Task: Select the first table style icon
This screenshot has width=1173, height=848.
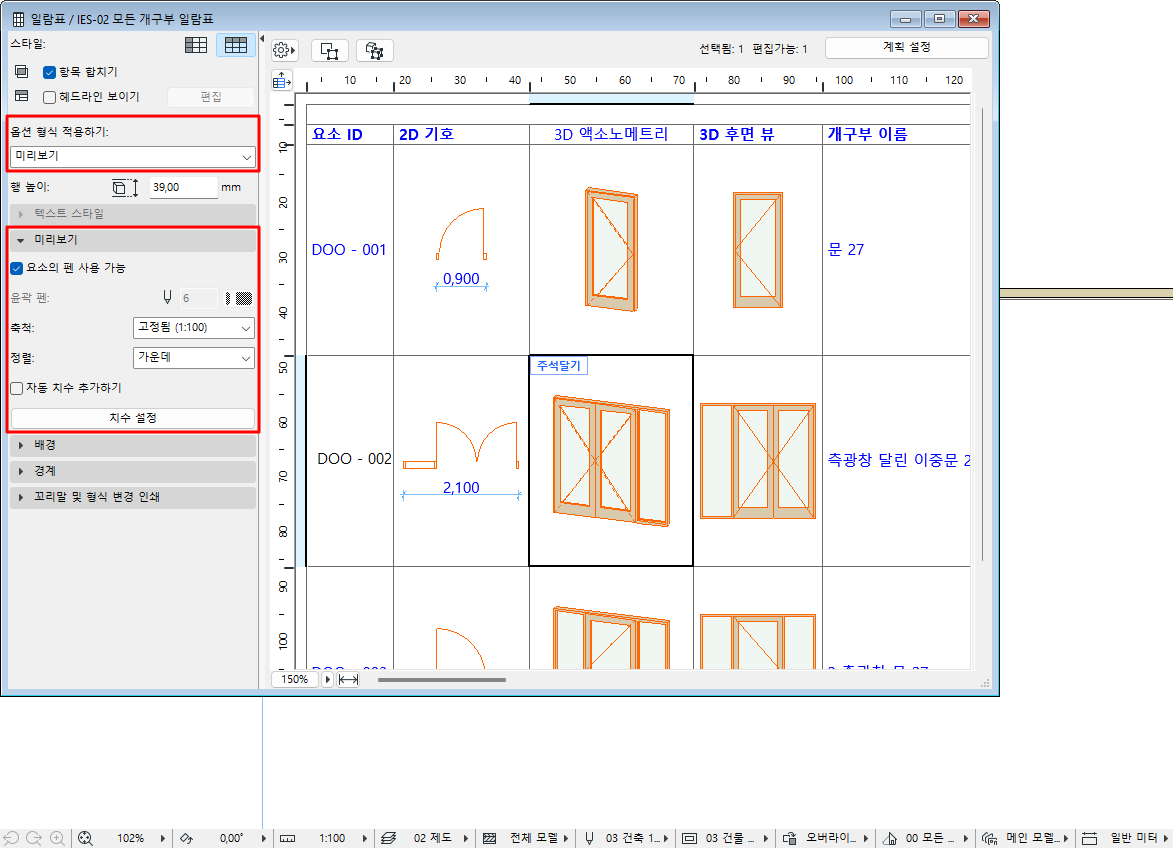Action: tap(196, 45)
